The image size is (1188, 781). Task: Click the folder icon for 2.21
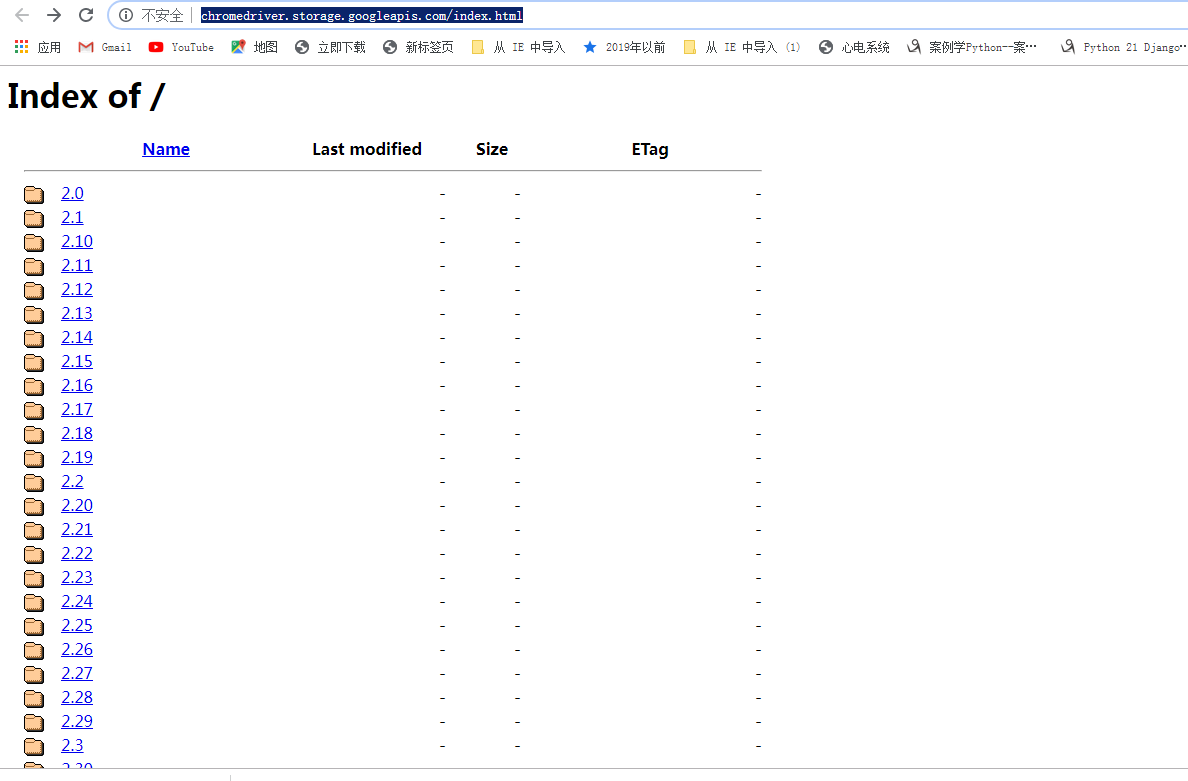click(34, 530)
